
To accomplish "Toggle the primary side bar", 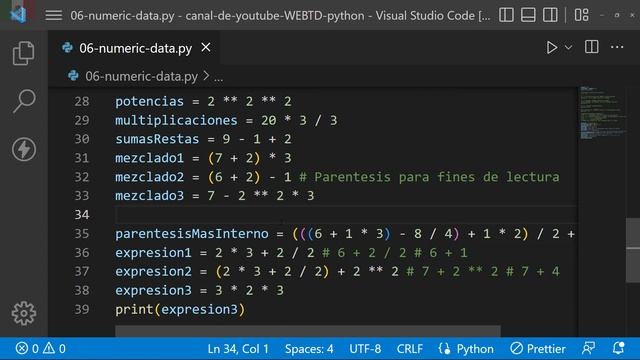I will (506, 16).
